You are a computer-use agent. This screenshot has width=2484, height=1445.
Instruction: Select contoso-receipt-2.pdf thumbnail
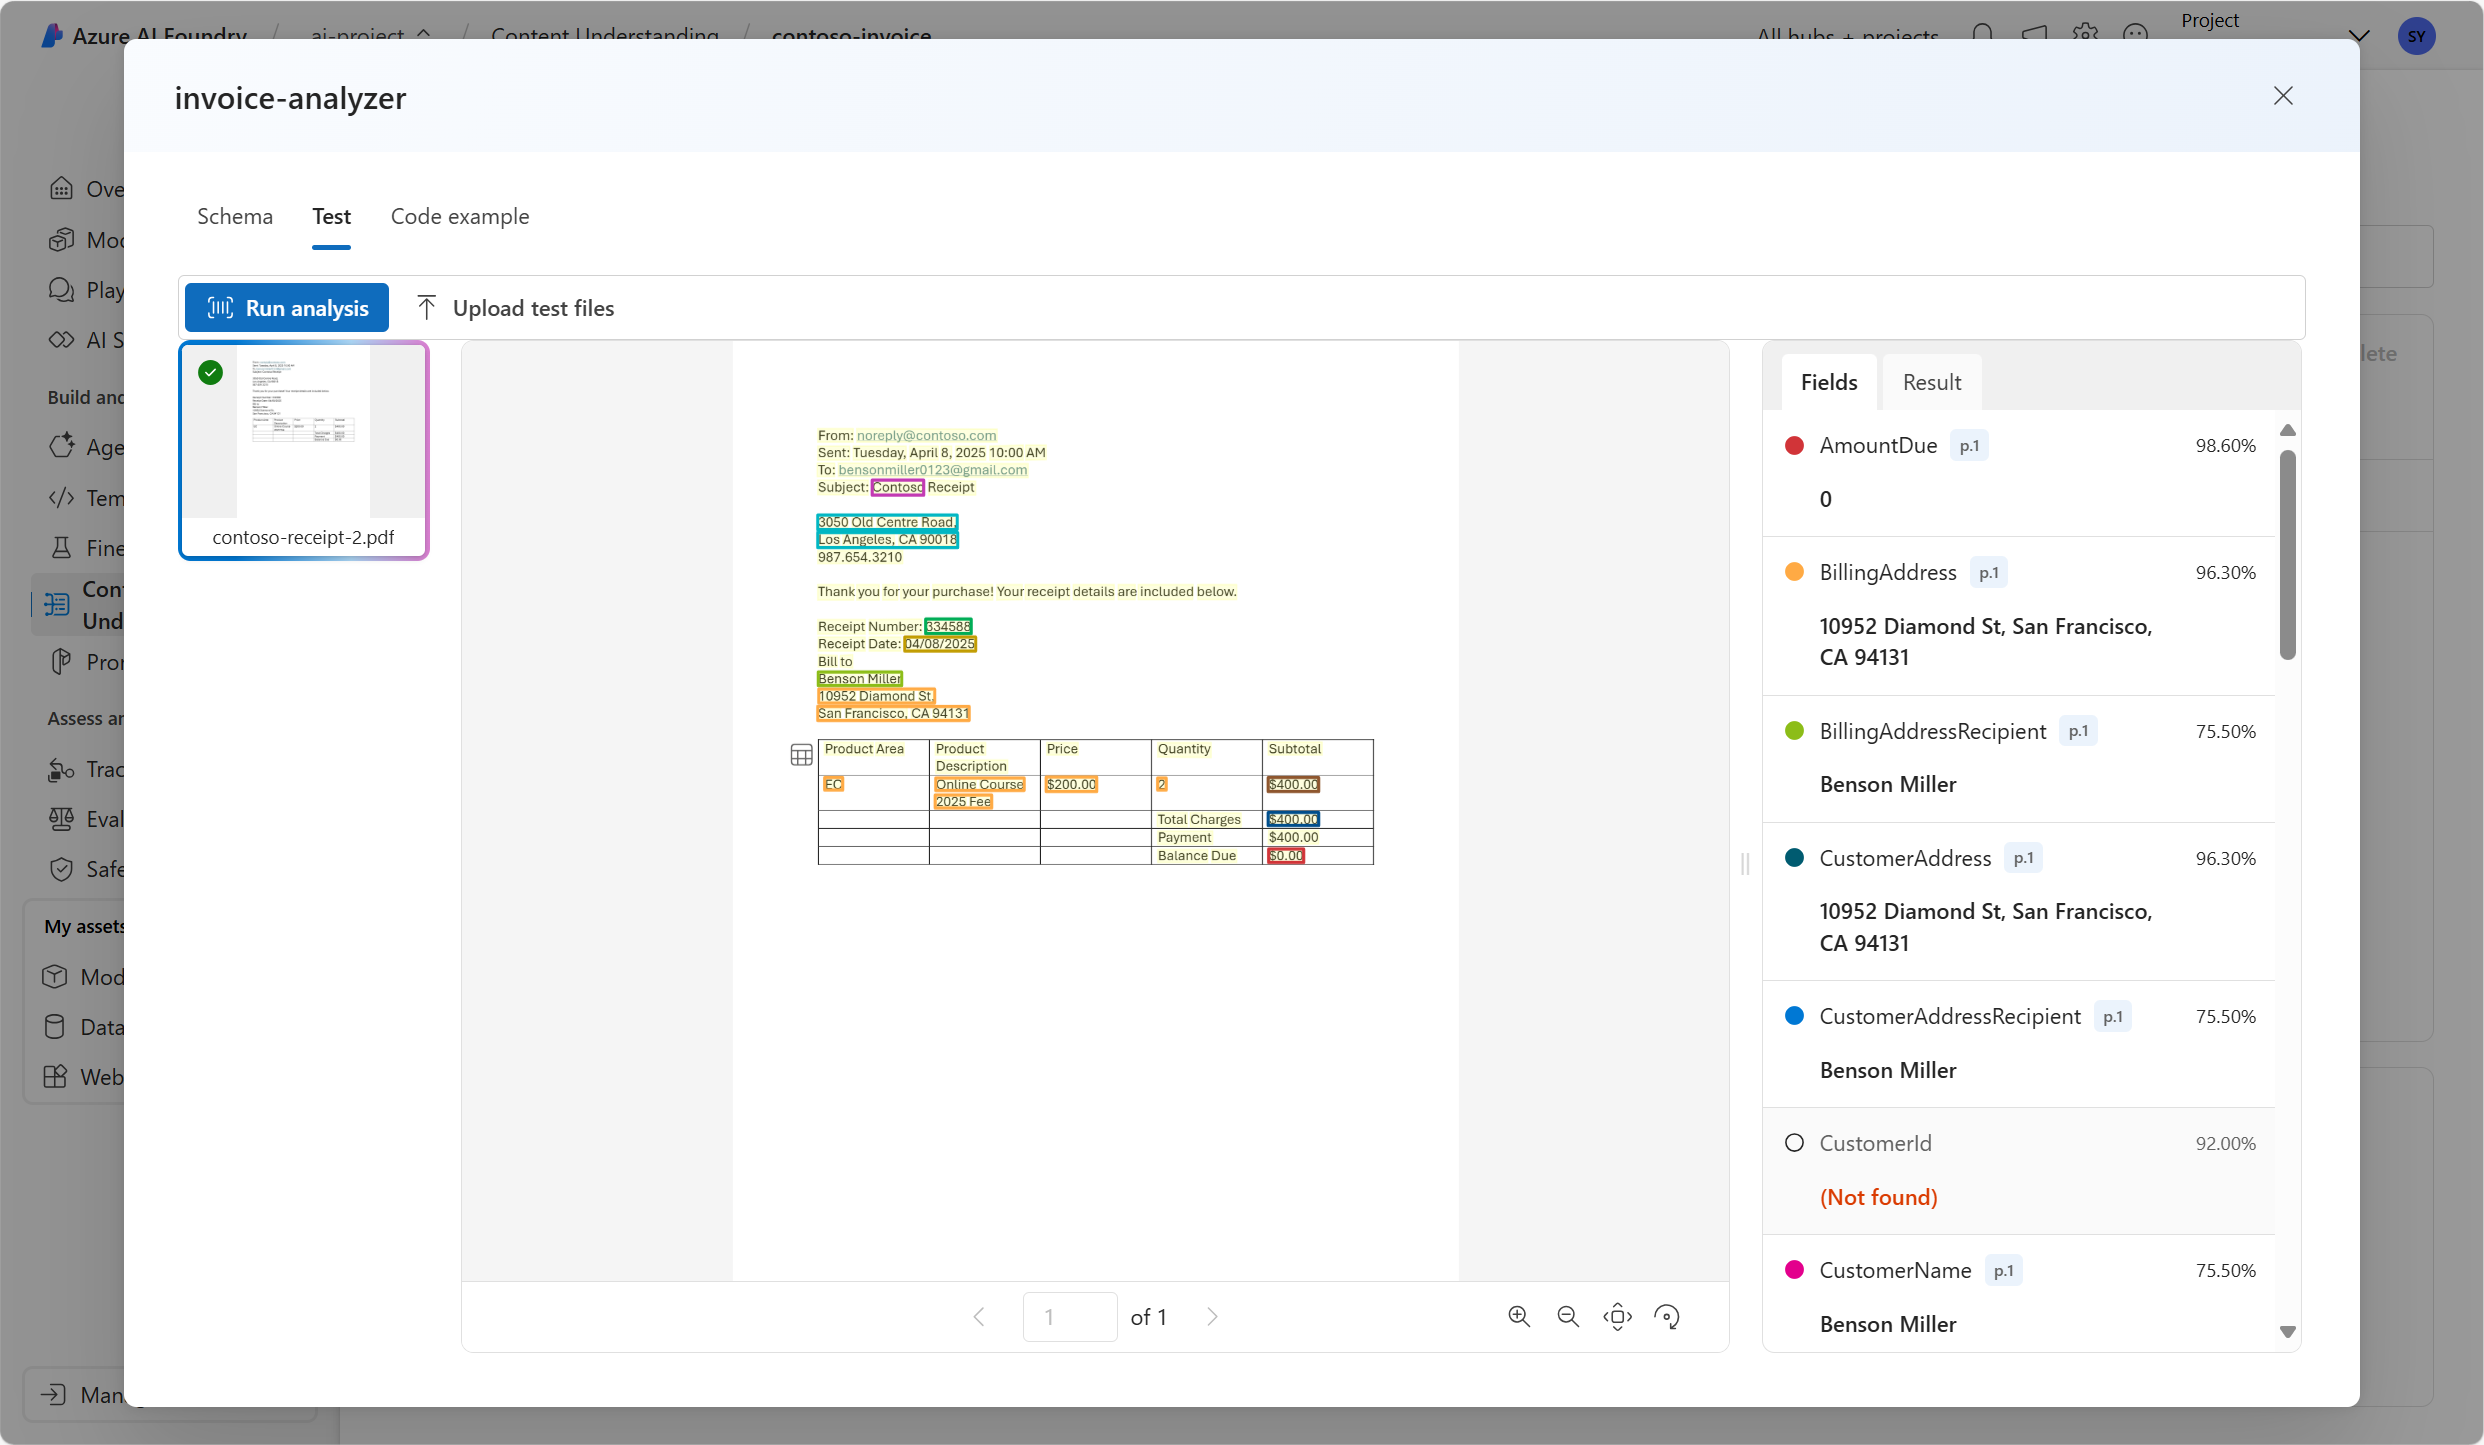click(304, 450)
